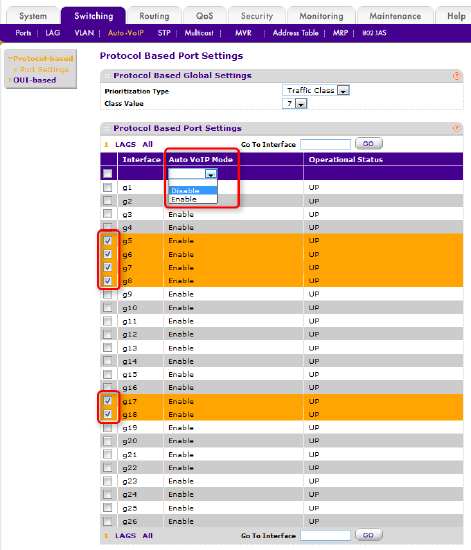This screenshot has height=550, width=471.
Task: Open the Maintenance tab
Action: coord(395,16)
